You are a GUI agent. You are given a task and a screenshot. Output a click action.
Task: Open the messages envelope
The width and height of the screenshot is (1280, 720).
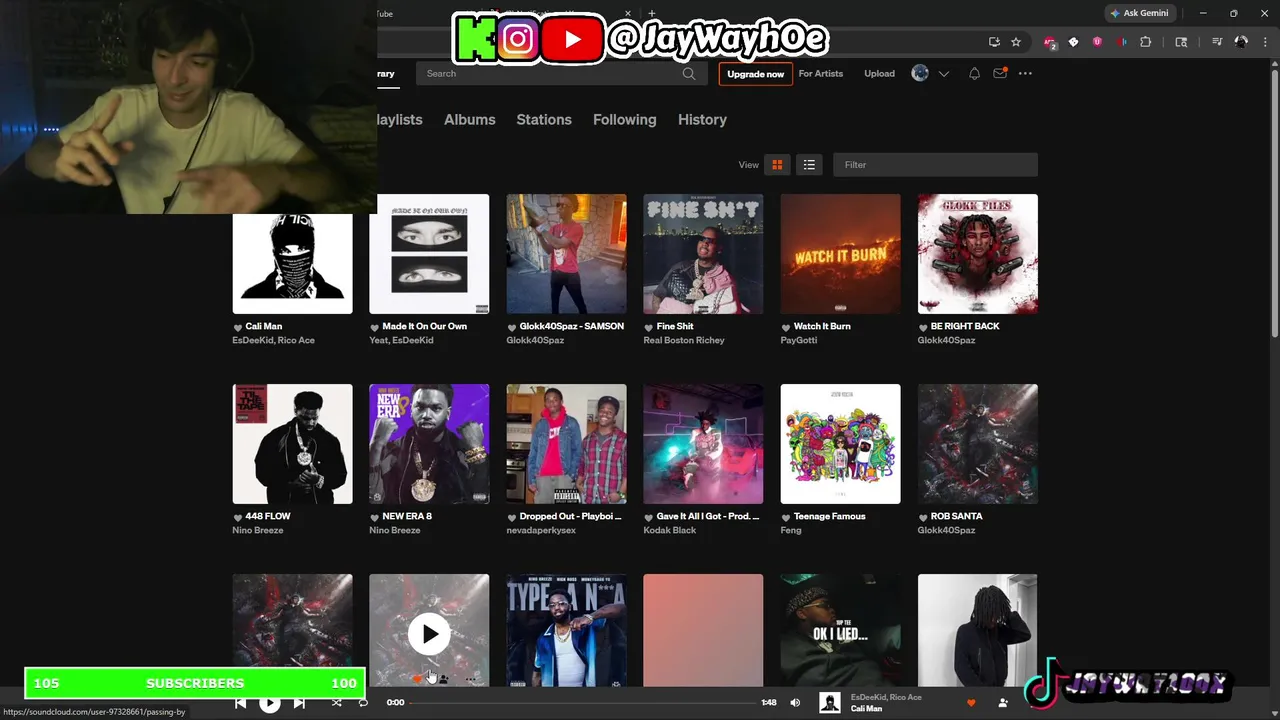point(1000,73)
